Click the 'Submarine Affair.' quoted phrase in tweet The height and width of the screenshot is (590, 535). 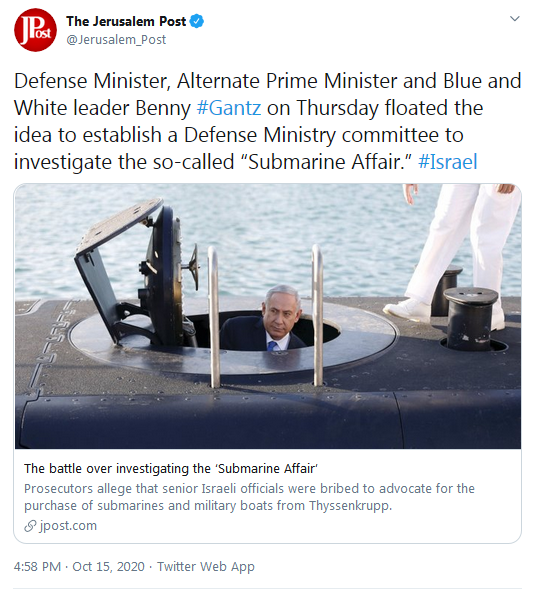point(326,162)
